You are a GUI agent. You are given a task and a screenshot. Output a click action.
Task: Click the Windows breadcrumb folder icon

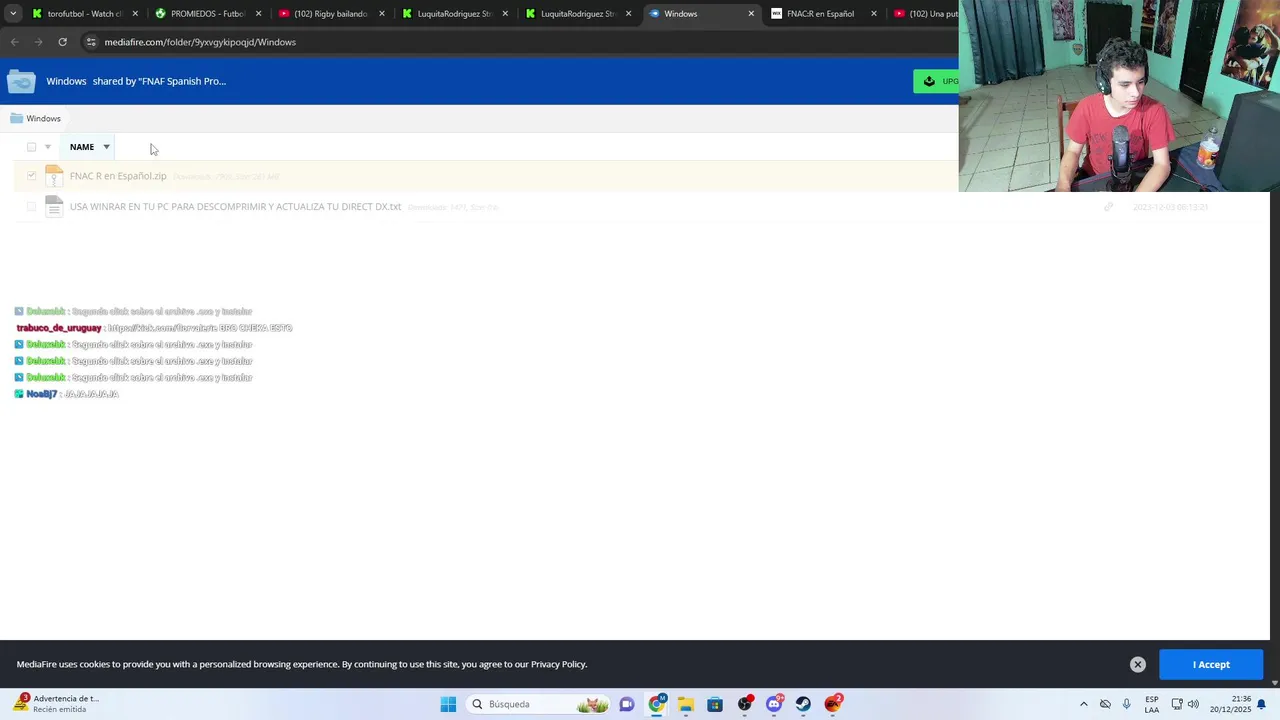(x=16, y=118)
